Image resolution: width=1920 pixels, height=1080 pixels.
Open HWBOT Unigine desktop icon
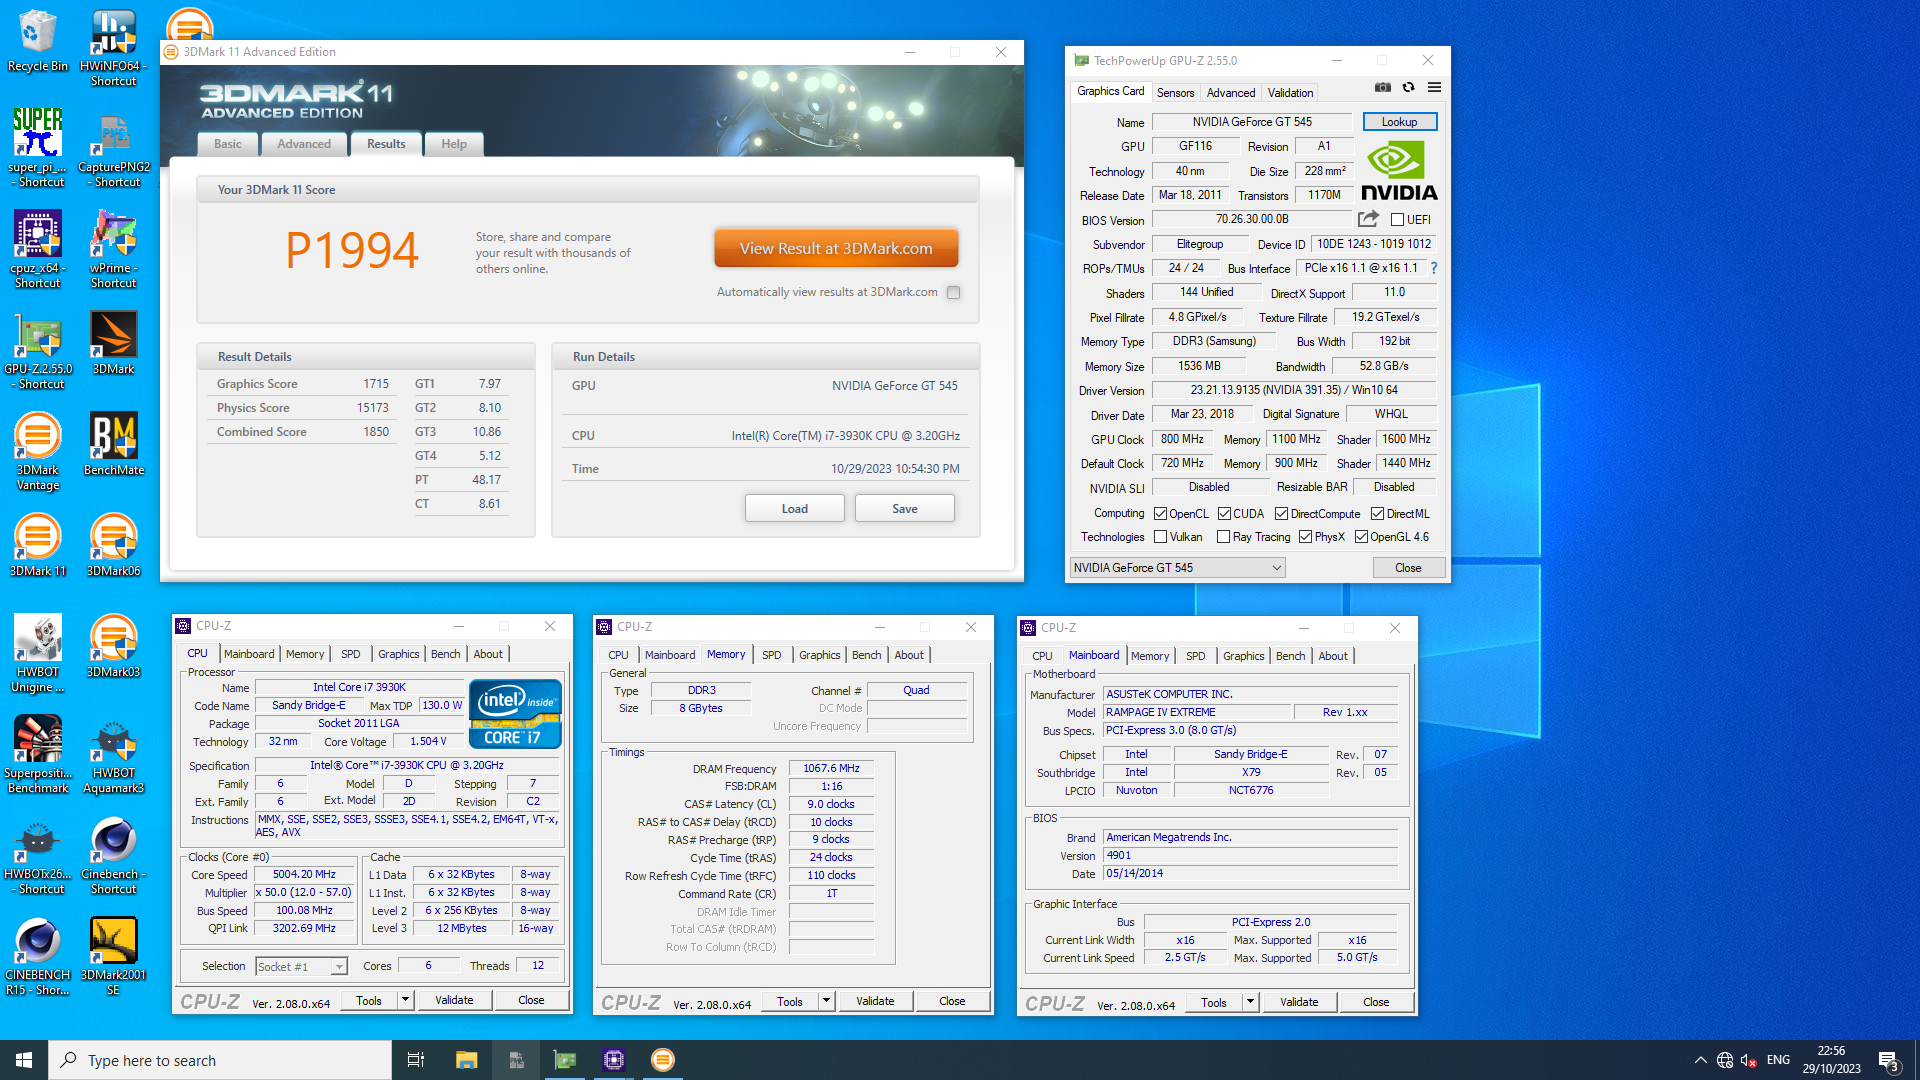pos(38,652)
